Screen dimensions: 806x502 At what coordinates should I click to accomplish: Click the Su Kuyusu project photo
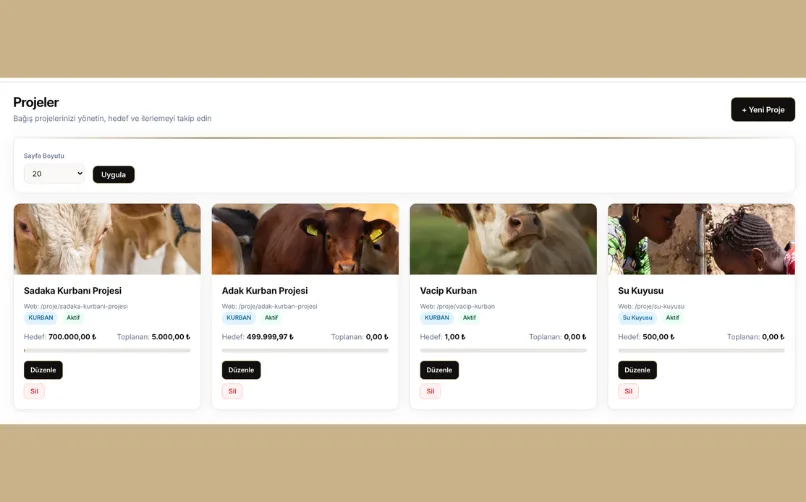(x=701, y=239)
